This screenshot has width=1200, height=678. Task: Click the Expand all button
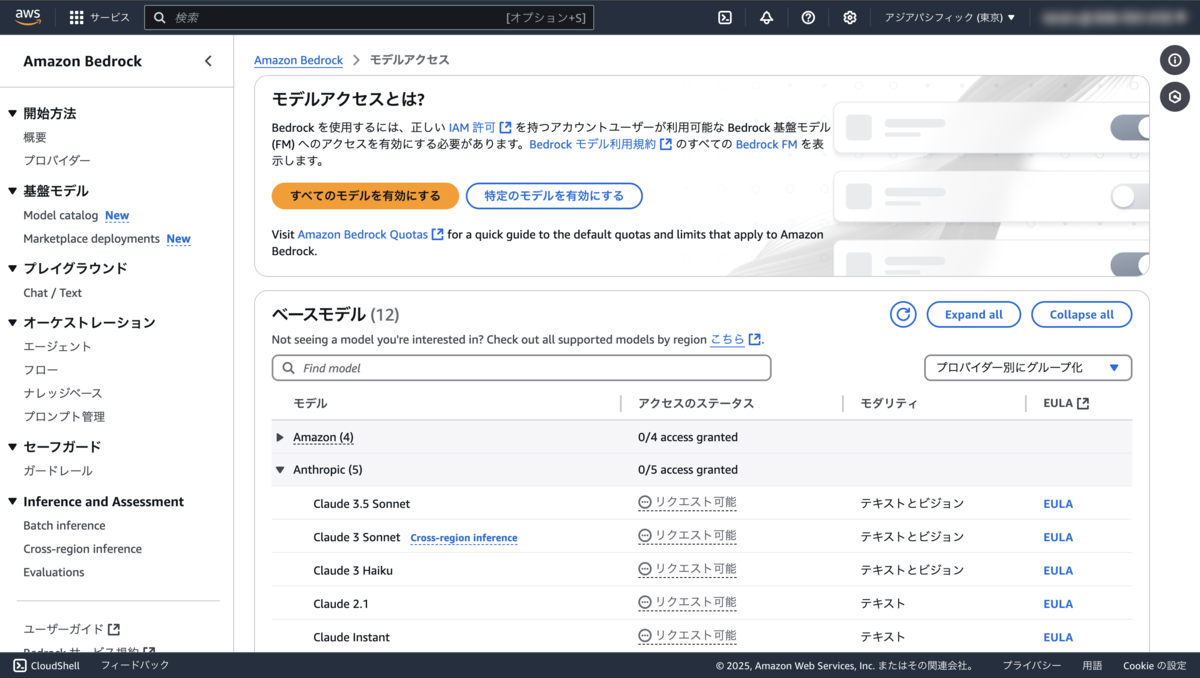973,314
